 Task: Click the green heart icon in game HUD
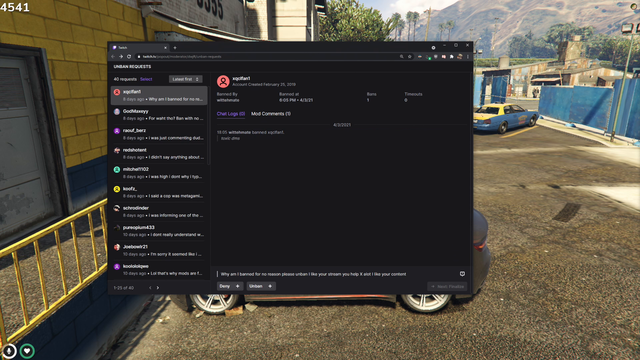click(27, 351)
